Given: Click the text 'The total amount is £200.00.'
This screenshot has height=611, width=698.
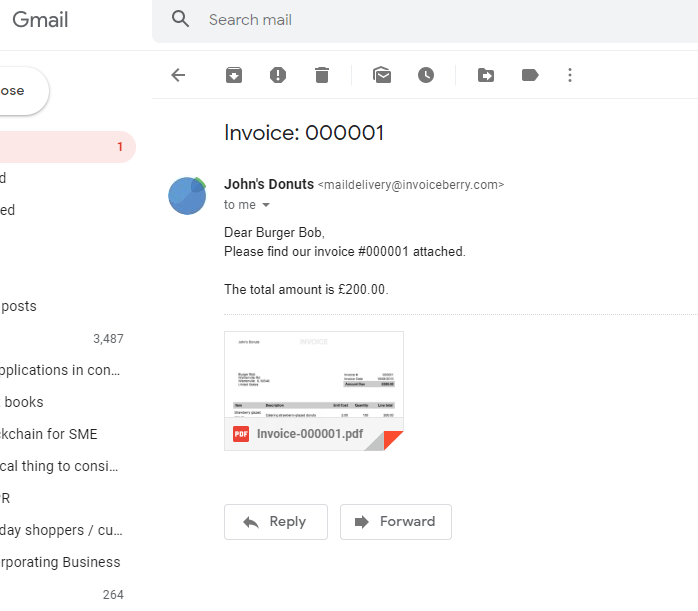Looking at the screenshot, I should tap(306, 289).
